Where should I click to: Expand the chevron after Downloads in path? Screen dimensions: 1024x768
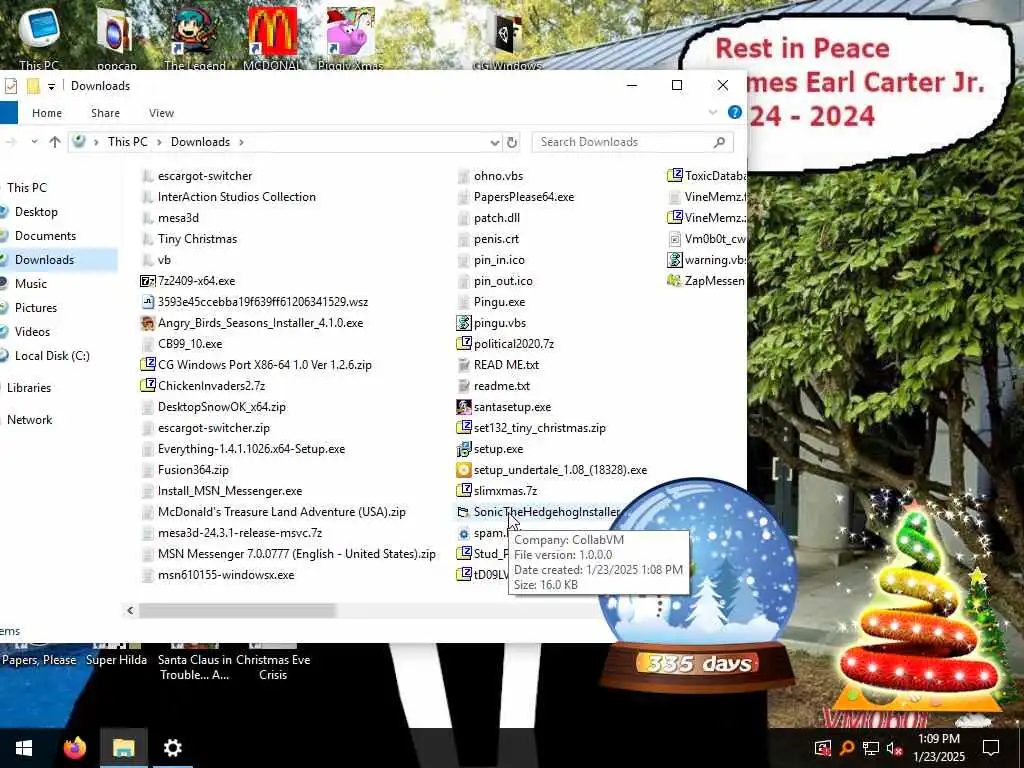tap(241, 142)
